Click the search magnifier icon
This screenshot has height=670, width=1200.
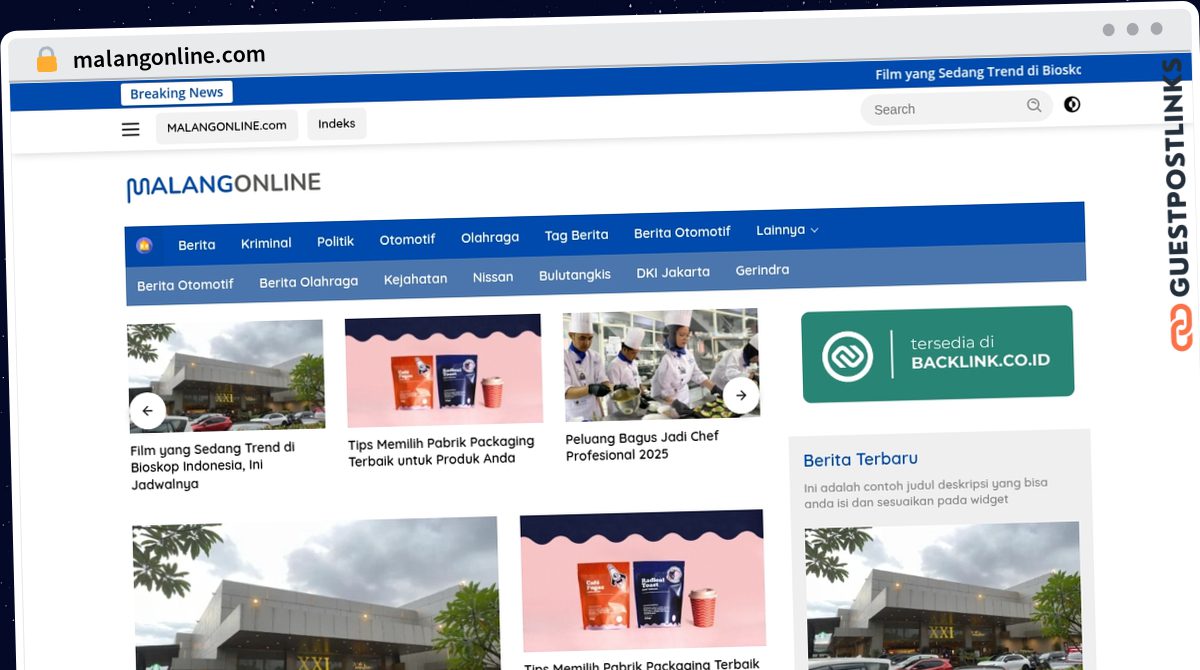click(x=1034, y=105)
